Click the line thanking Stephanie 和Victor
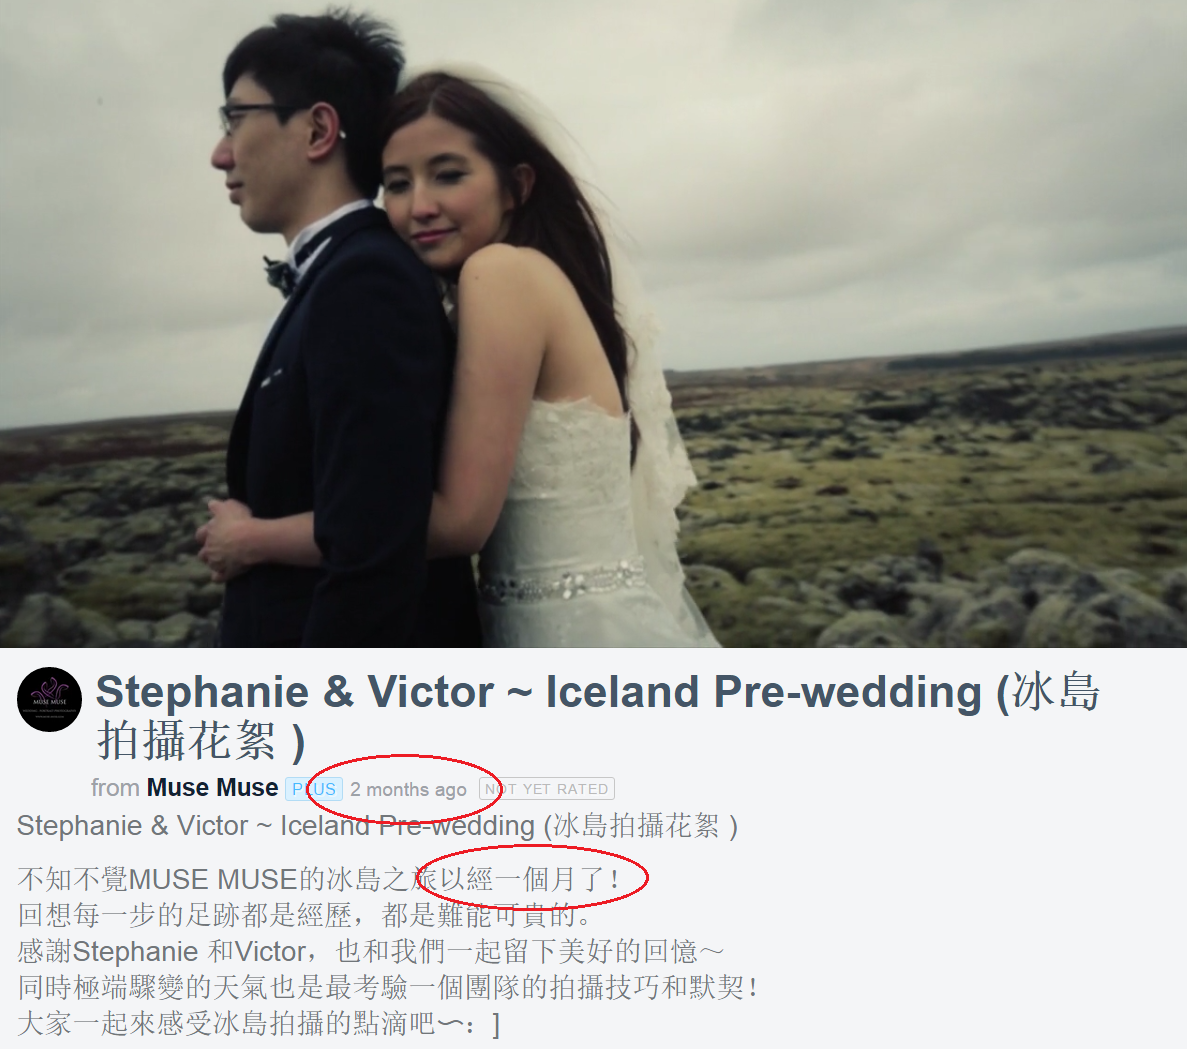The width and height of the screenshot is (1187, 1049). pos(371,951)
